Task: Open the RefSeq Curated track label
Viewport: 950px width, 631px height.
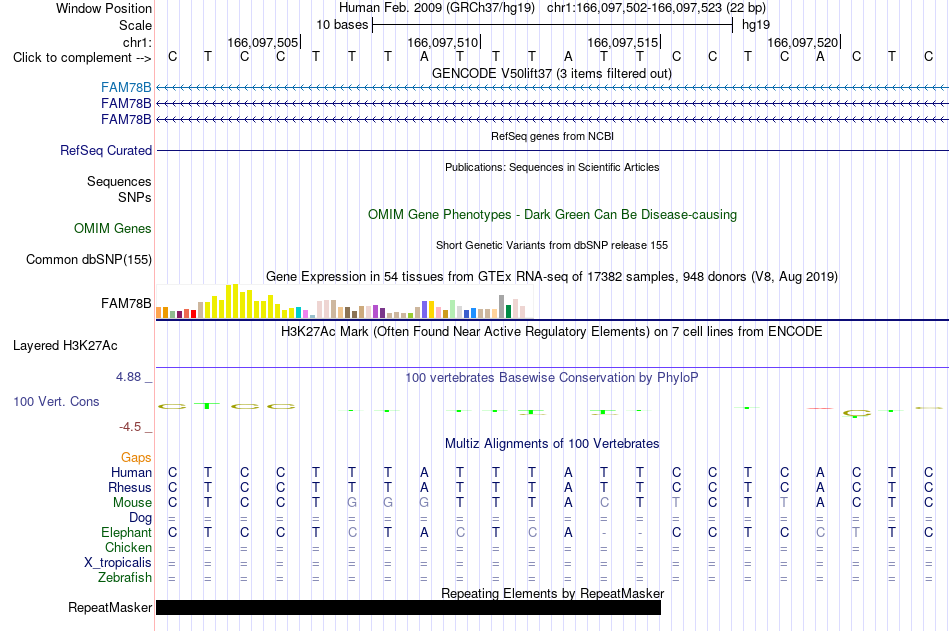Action: pyautogui.click(x=106, y=150)
